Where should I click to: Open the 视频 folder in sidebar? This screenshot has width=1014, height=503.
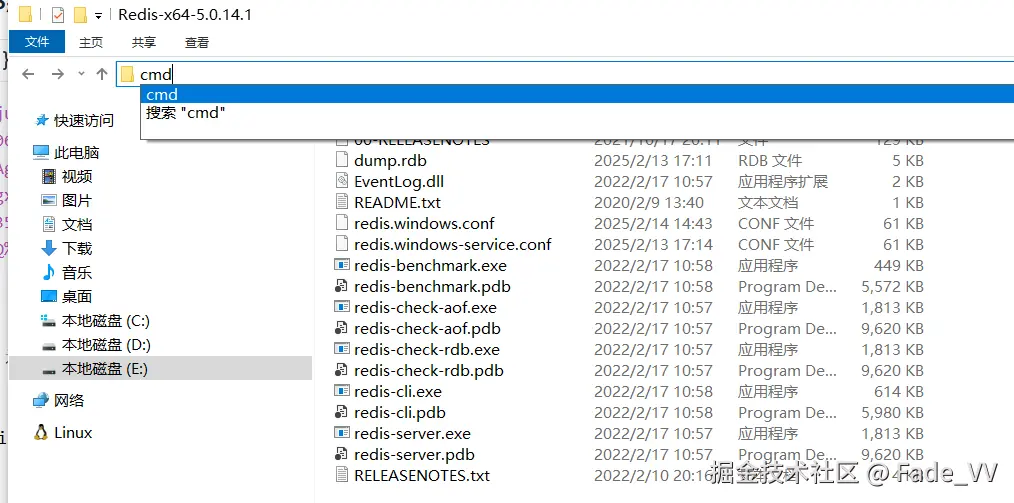77,177
